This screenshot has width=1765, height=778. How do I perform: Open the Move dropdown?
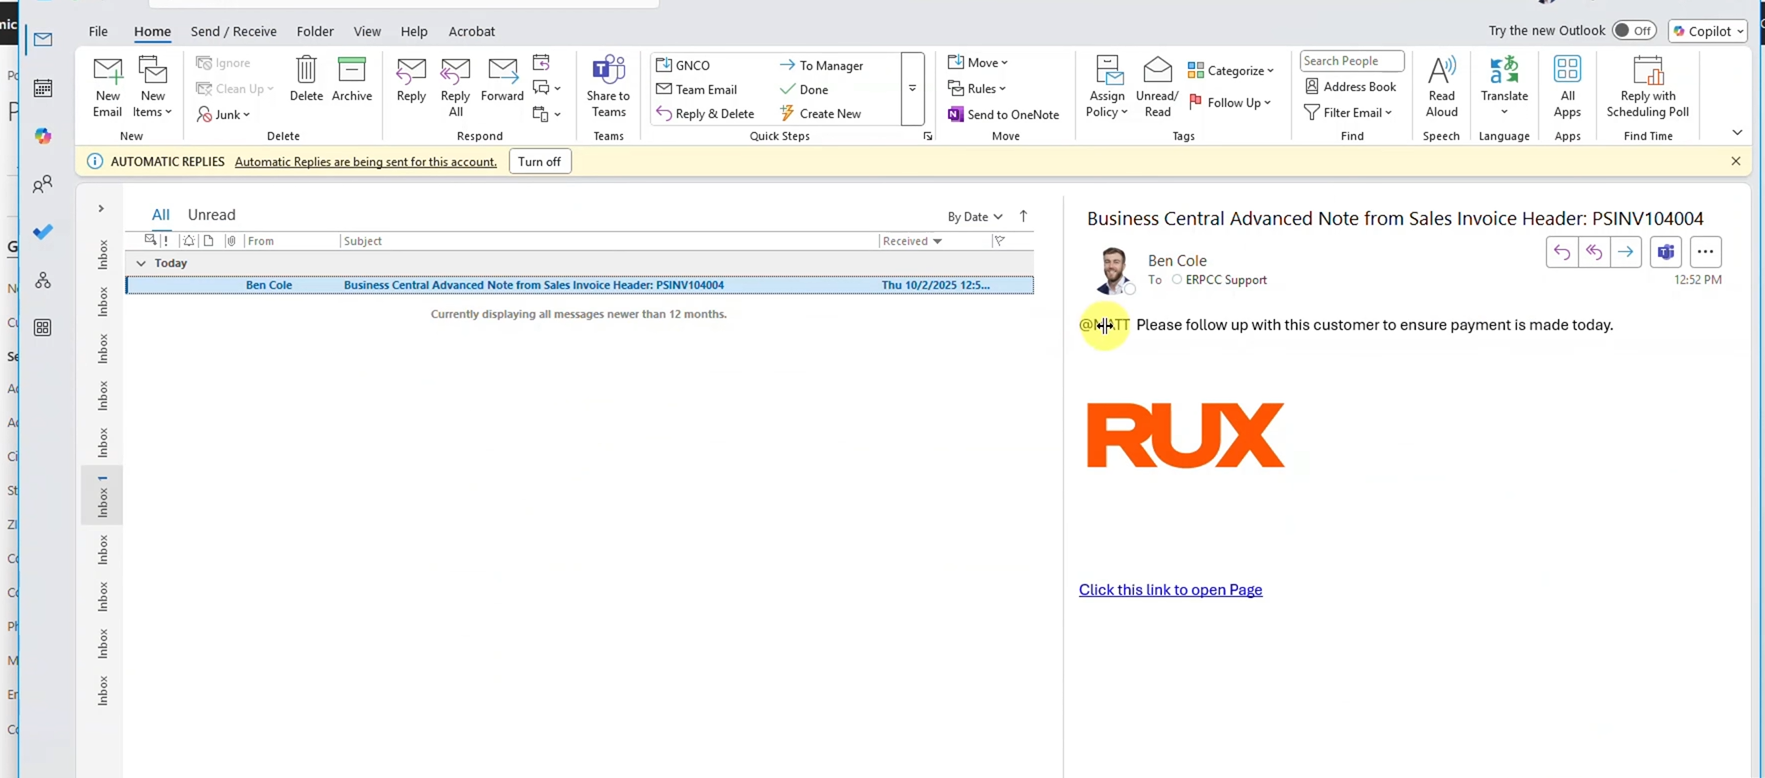click(x=978, y=63)
